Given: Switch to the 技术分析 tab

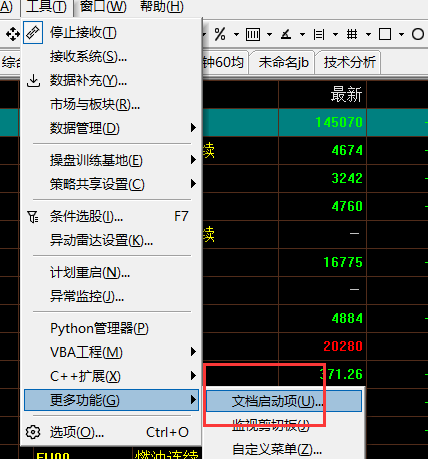Looking at the screenshot, I should [x=349, y=62].
